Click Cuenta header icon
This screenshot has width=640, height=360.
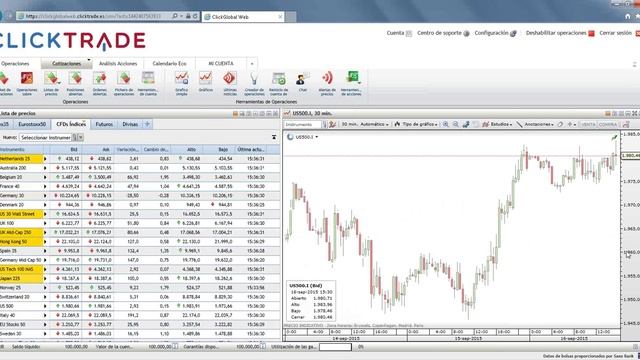[x=409, y=33]
